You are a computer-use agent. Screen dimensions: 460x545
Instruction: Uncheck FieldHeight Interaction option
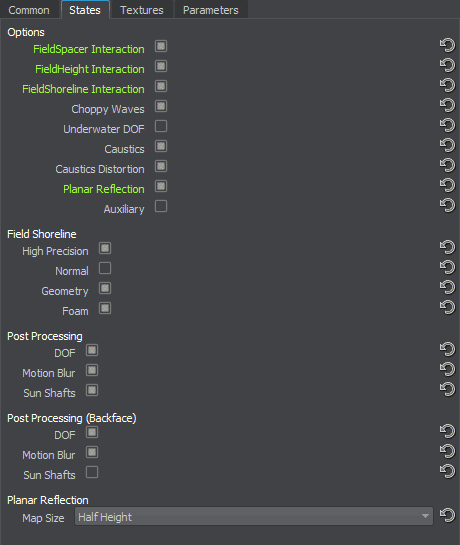161,66
